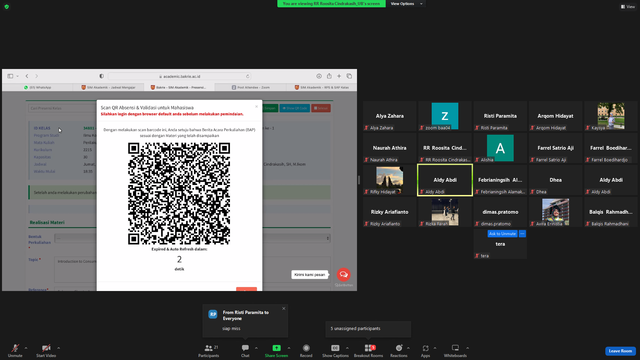Toggle Show Captions button
Screen dimensions: 640x360
pos(335,348)
